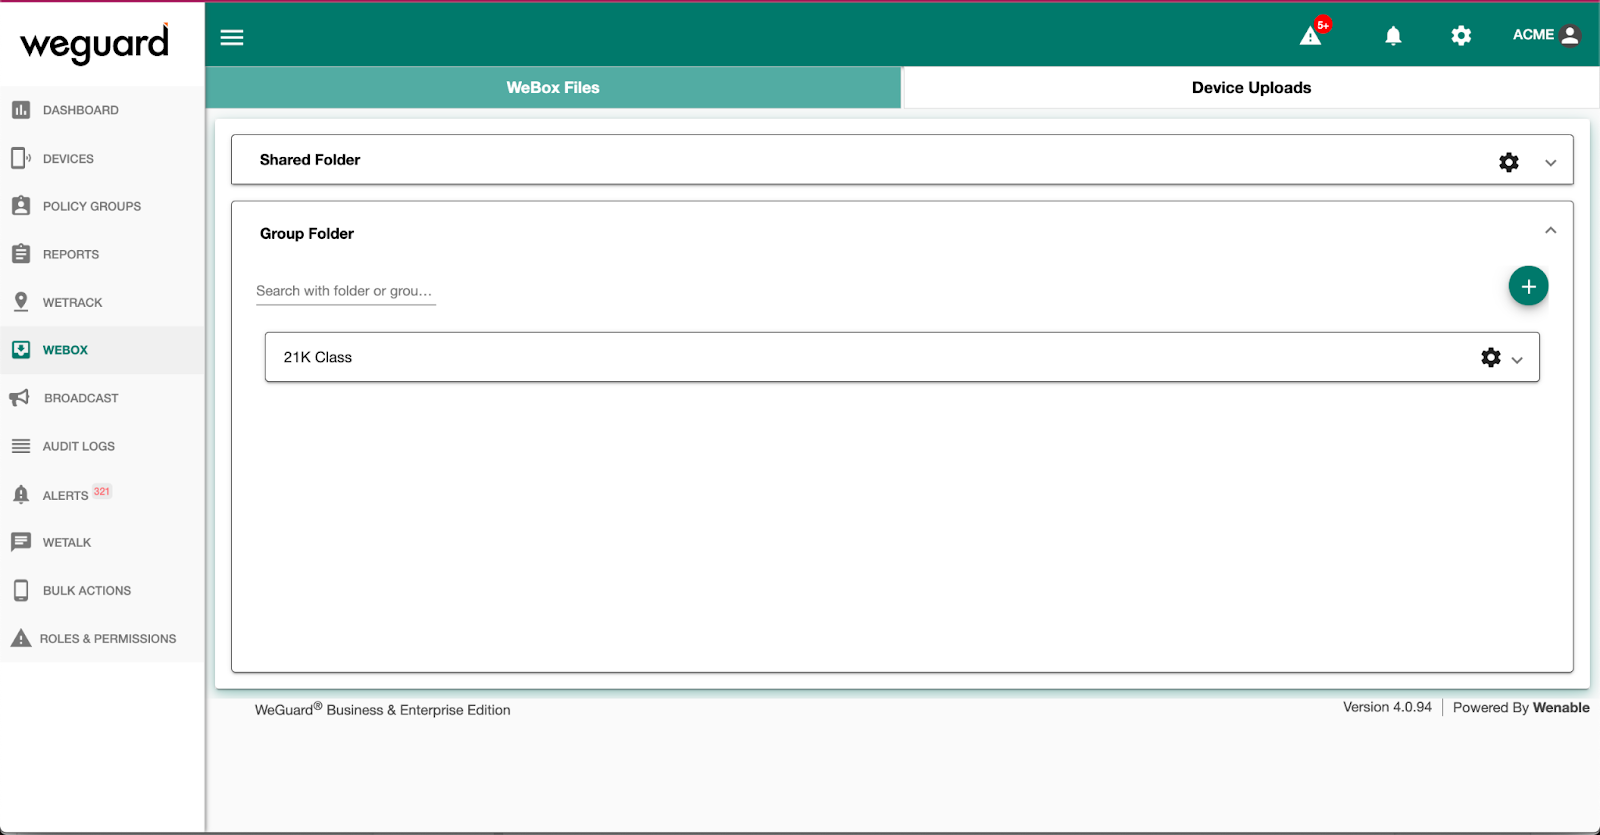Expand the Shared Folder panel chevron
The height and width of the screenshot is (835, 1600).
[1551, 163]
